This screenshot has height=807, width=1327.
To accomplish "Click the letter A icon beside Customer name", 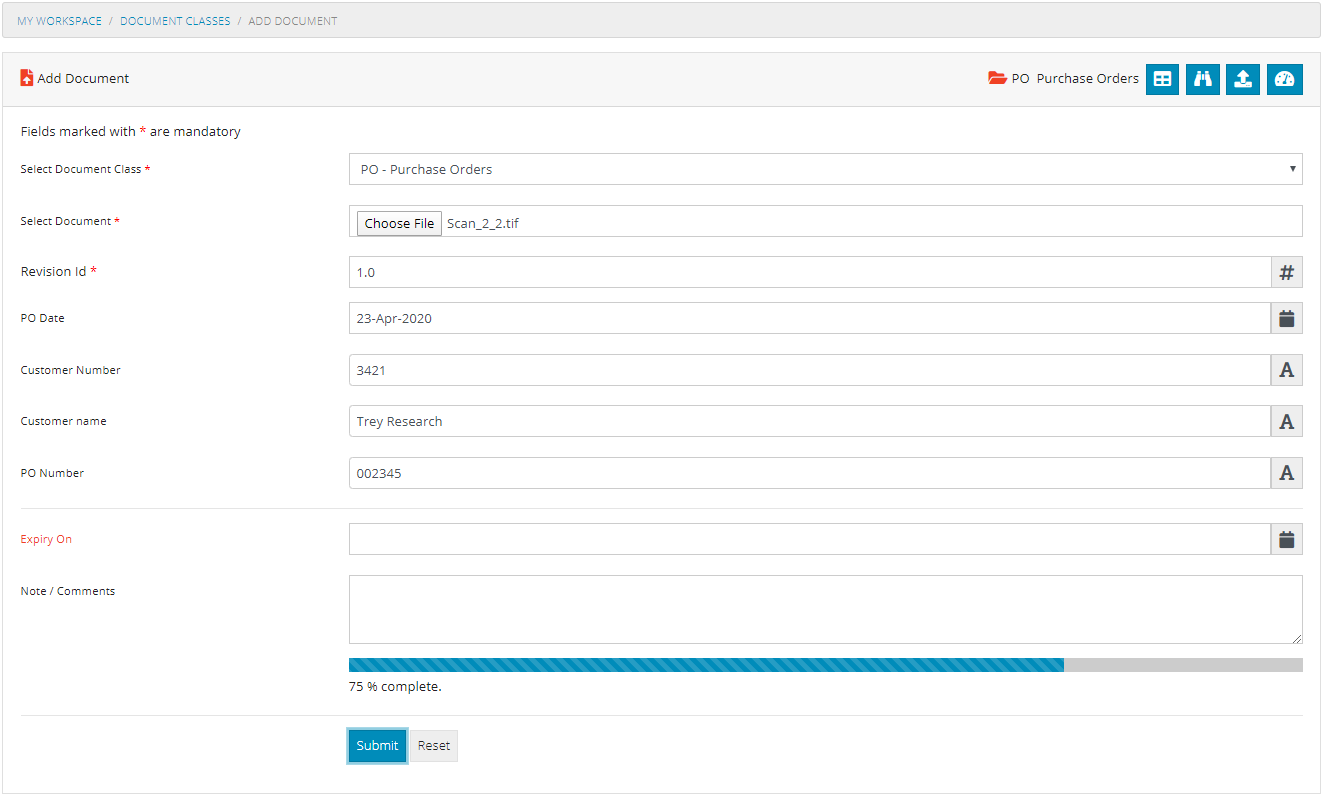I will point(1286,421).
